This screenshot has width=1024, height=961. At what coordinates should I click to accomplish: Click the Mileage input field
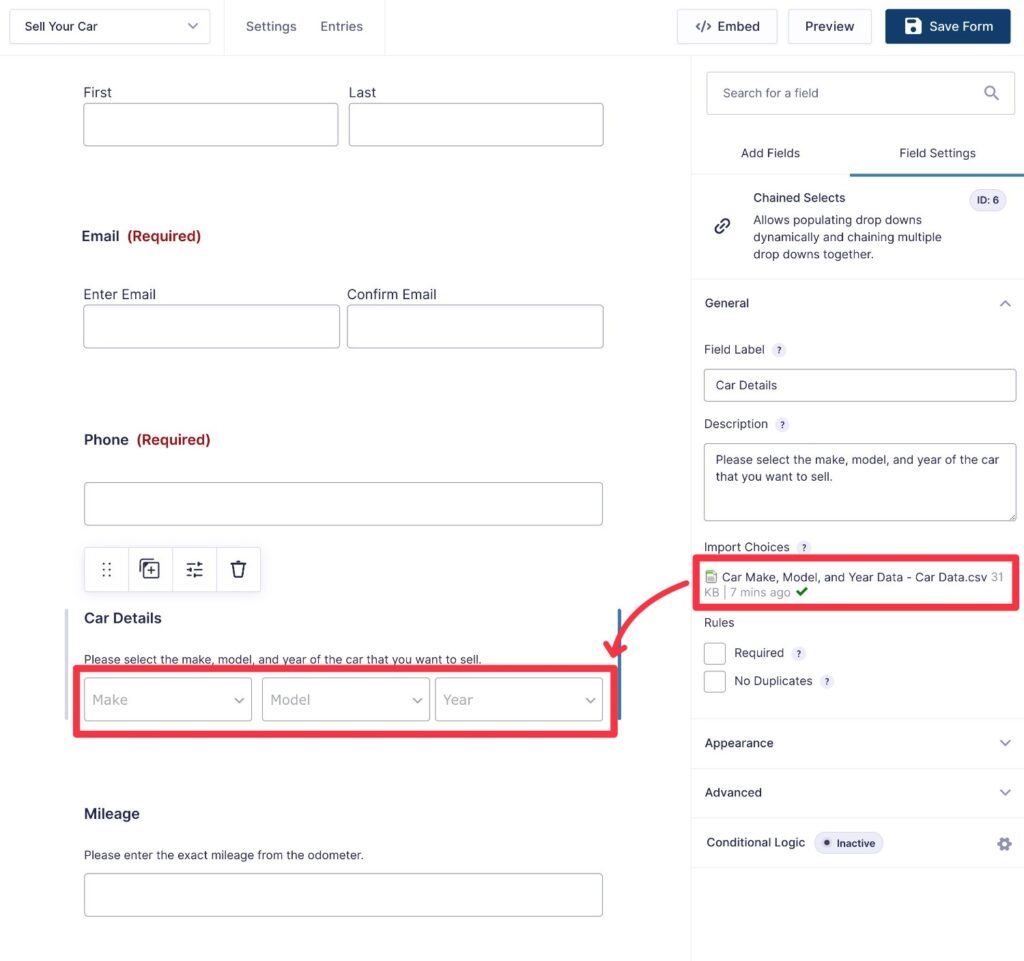point(343,895)
